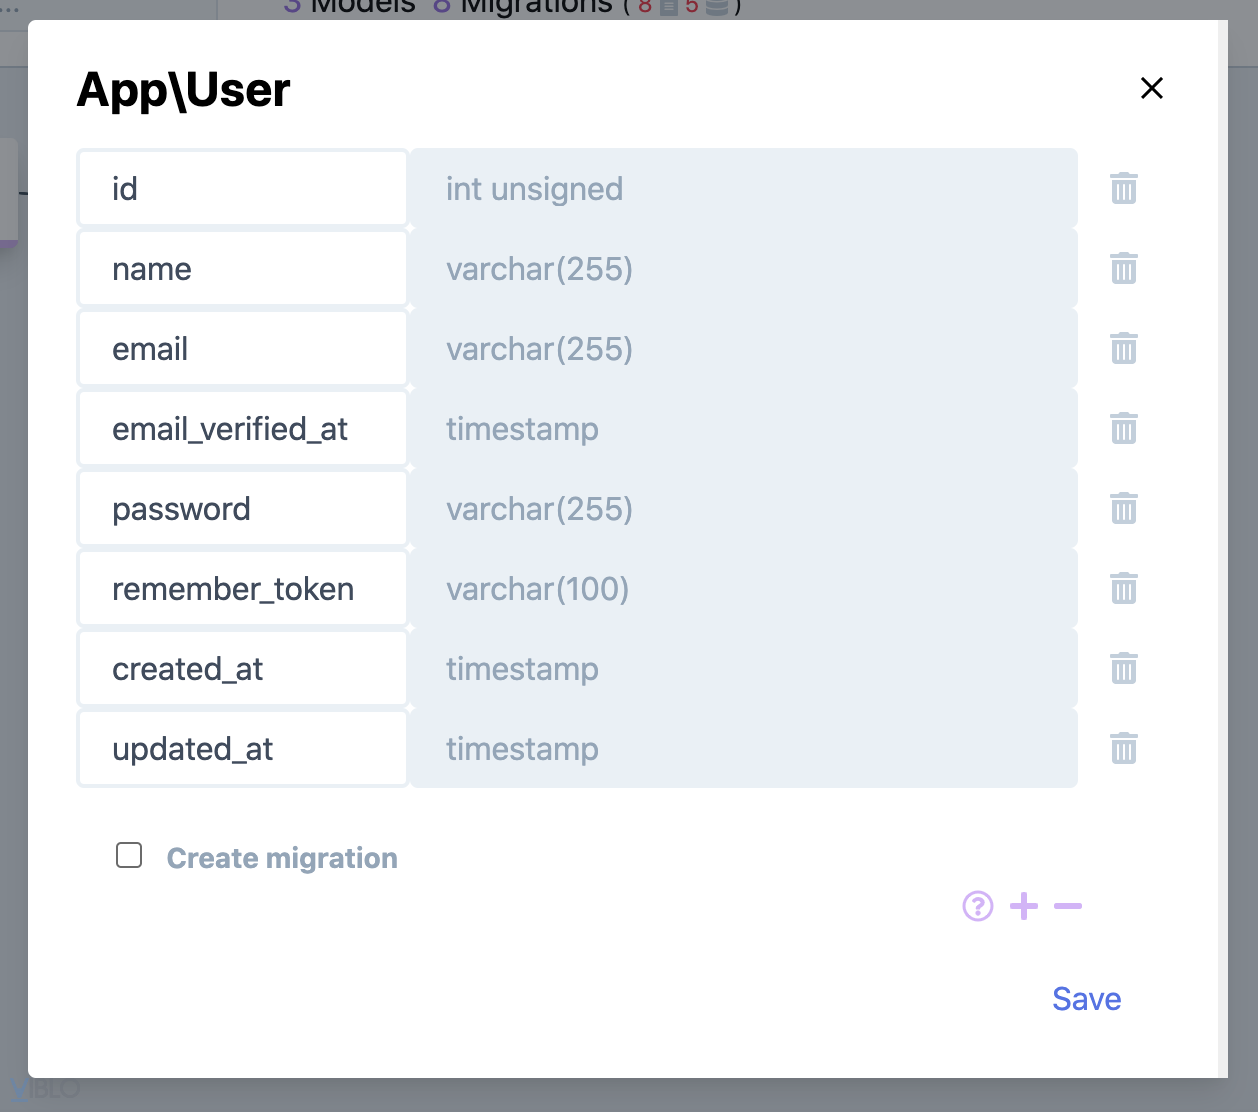The height and width of the screenshot is (1112, 1258).
Task: Close the App\User dialog
Action: coord(1152,88)
